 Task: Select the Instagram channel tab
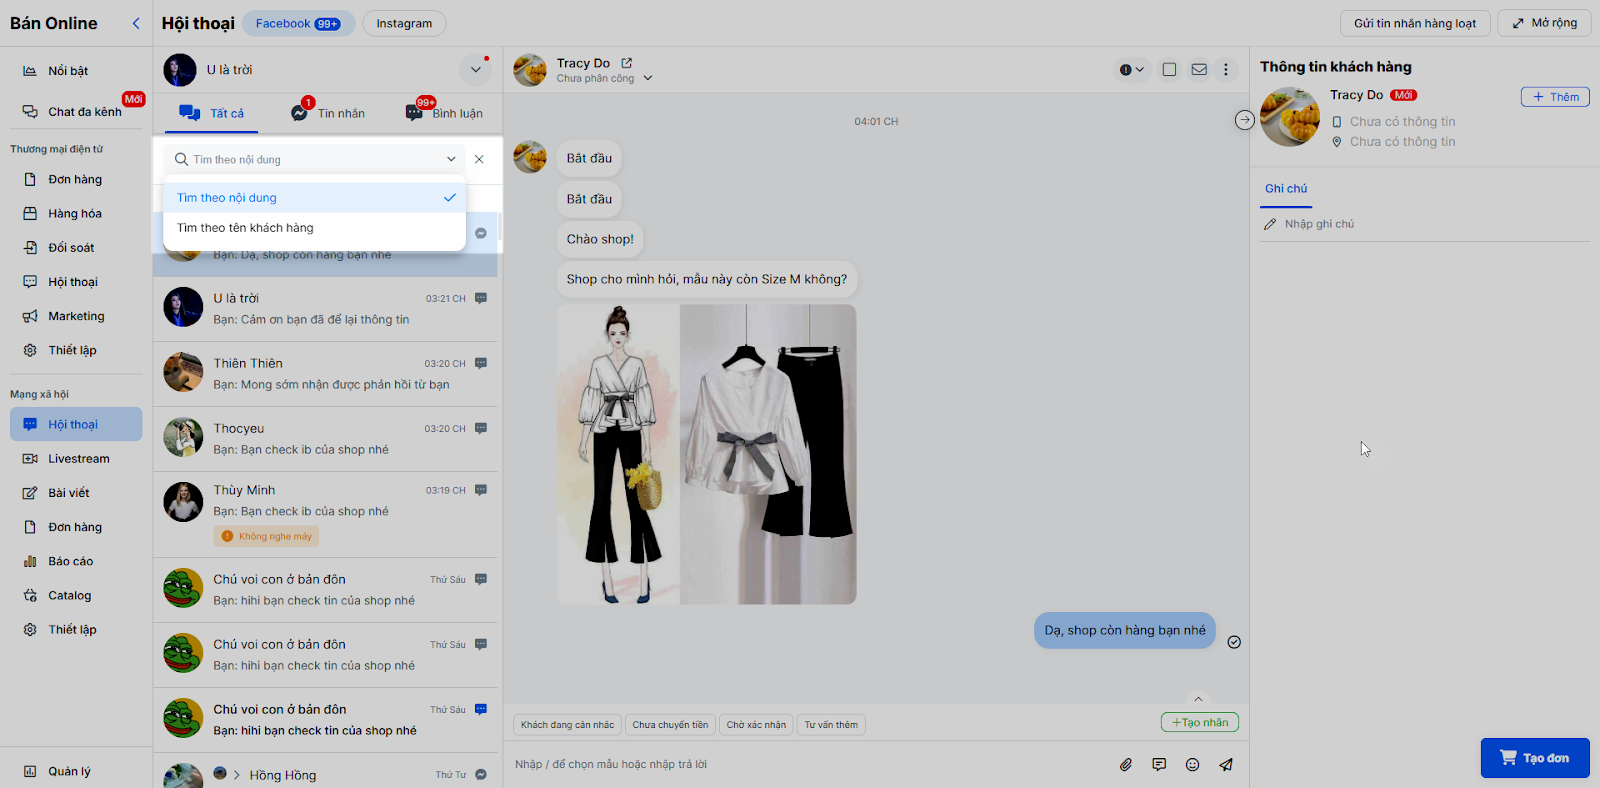click(x=404, y=23)
